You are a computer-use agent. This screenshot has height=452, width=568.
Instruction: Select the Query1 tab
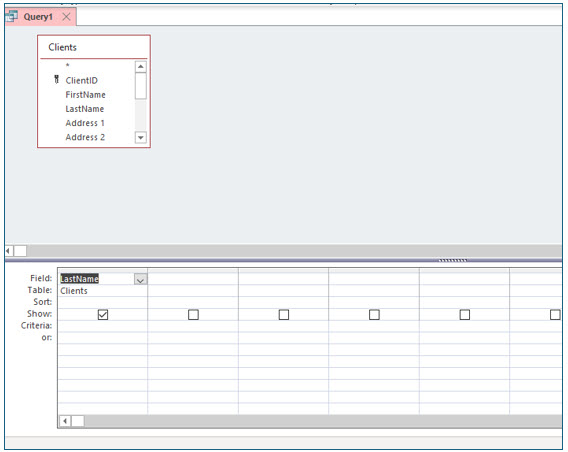(40, 17)
